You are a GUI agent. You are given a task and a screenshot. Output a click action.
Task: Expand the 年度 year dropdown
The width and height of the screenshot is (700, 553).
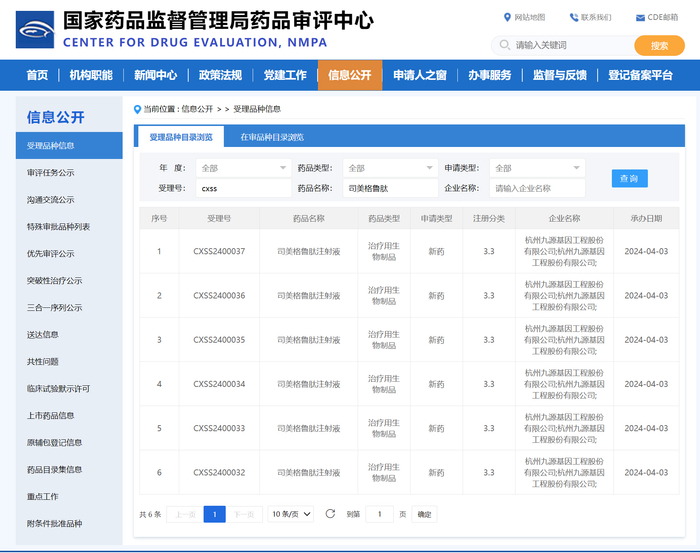(242, 168)
